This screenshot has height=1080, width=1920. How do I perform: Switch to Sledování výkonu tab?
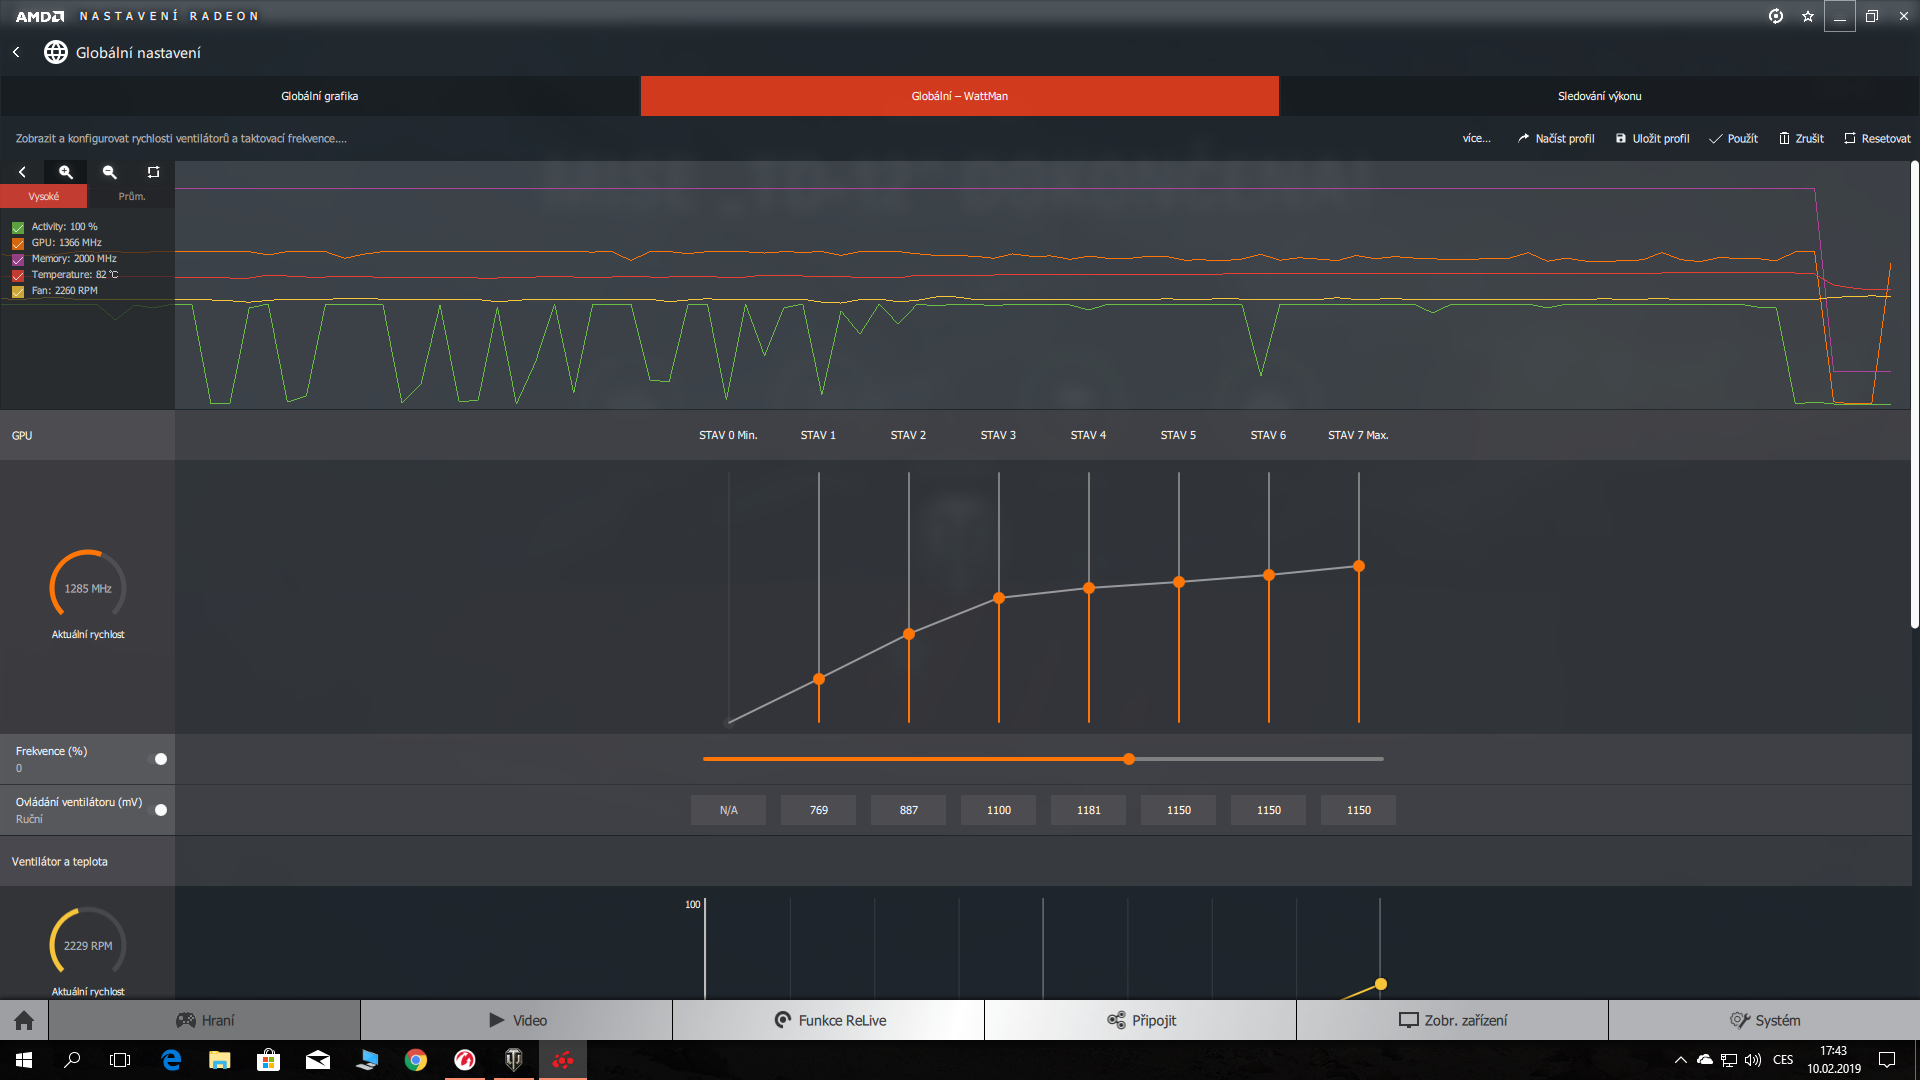[1599, 96]
